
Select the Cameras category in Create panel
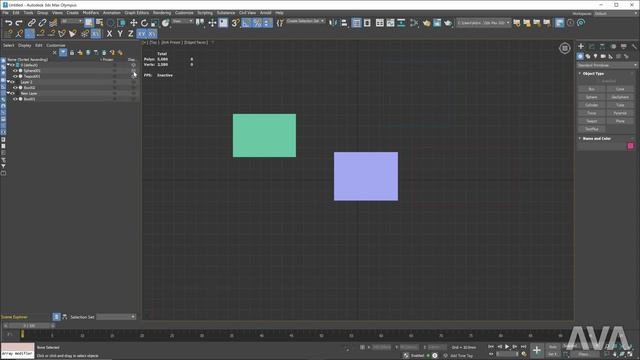tap(603, 56)
